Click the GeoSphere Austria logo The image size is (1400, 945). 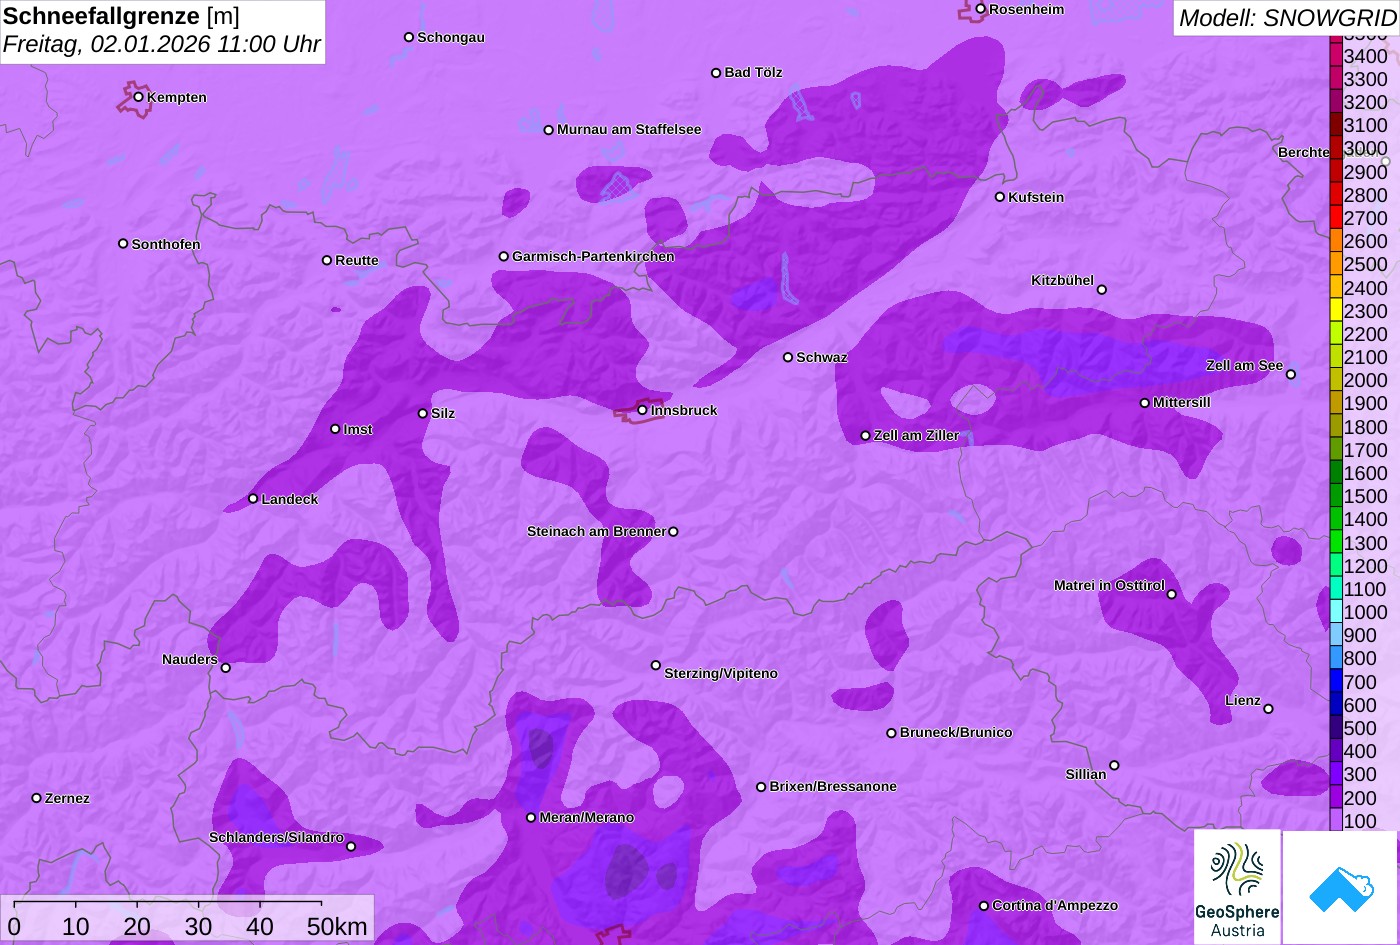click(x=1237, y=887)
